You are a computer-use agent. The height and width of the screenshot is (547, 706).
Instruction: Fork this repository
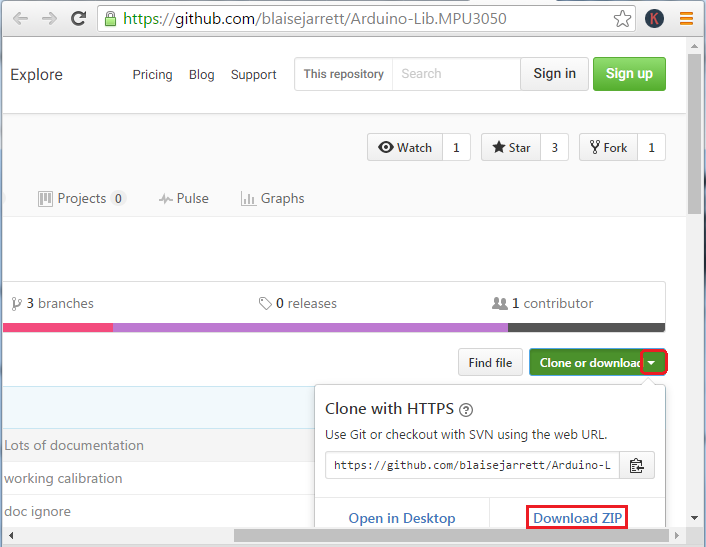point(608,147)
